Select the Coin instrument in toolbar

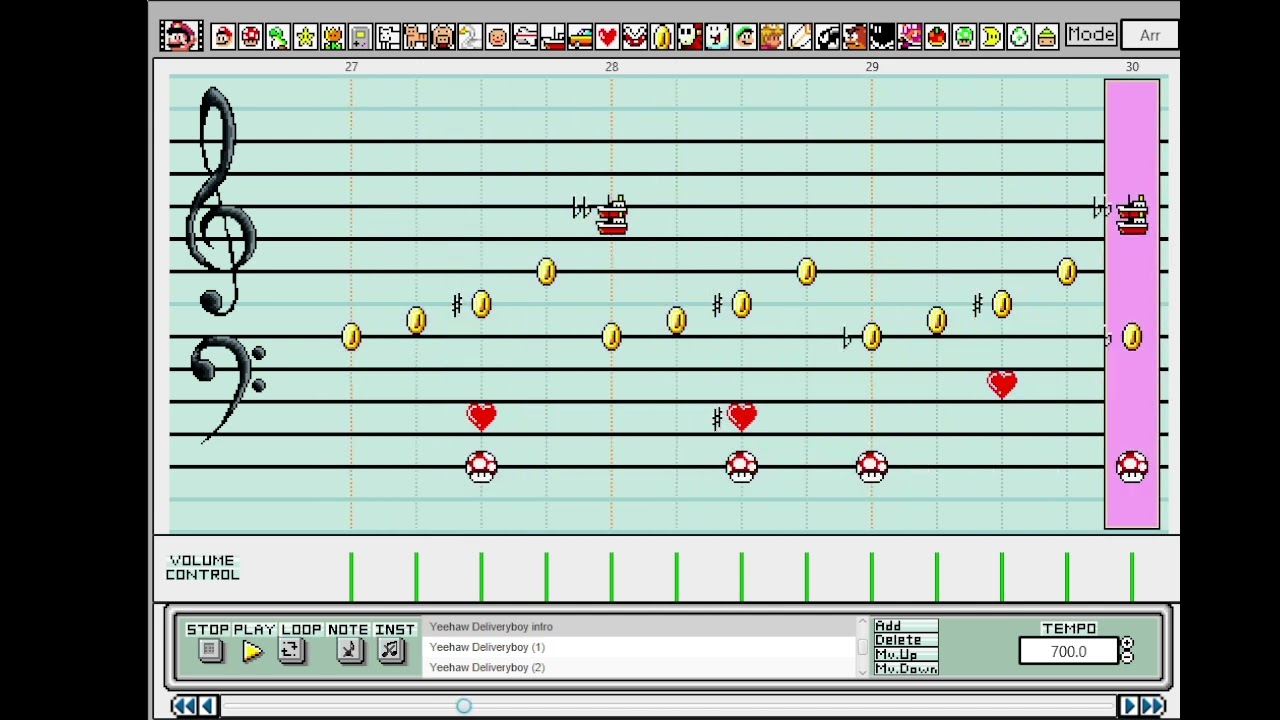click(x=662, y=37)
